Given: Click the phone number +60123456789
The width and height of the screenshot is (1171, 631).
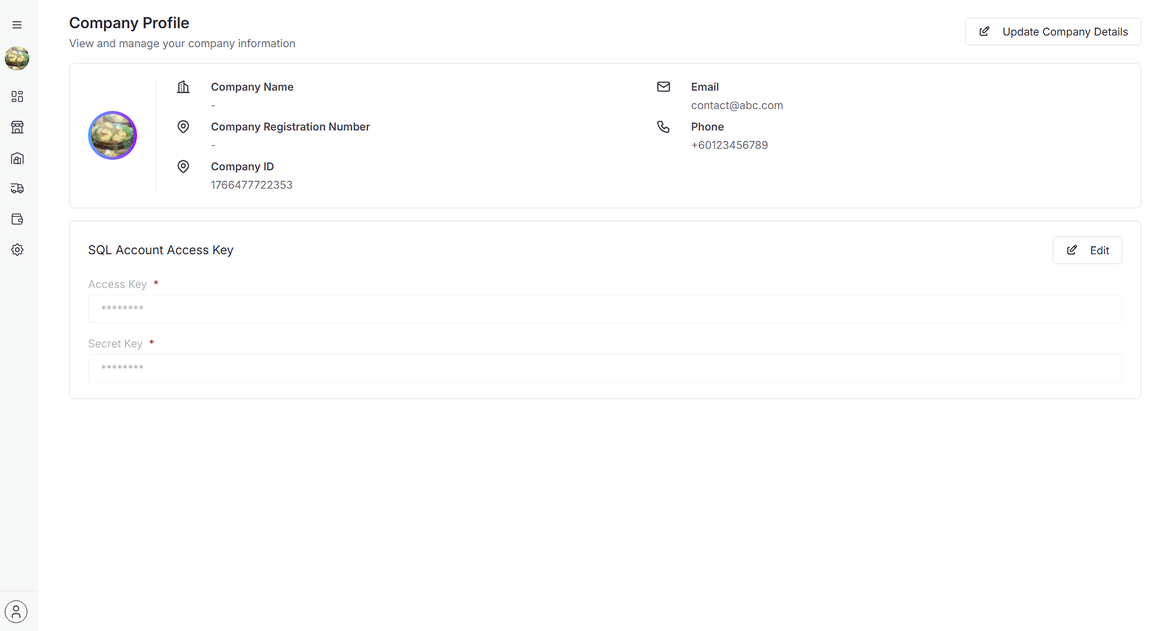Looking at the screenshot, I should tap(729, 145).
